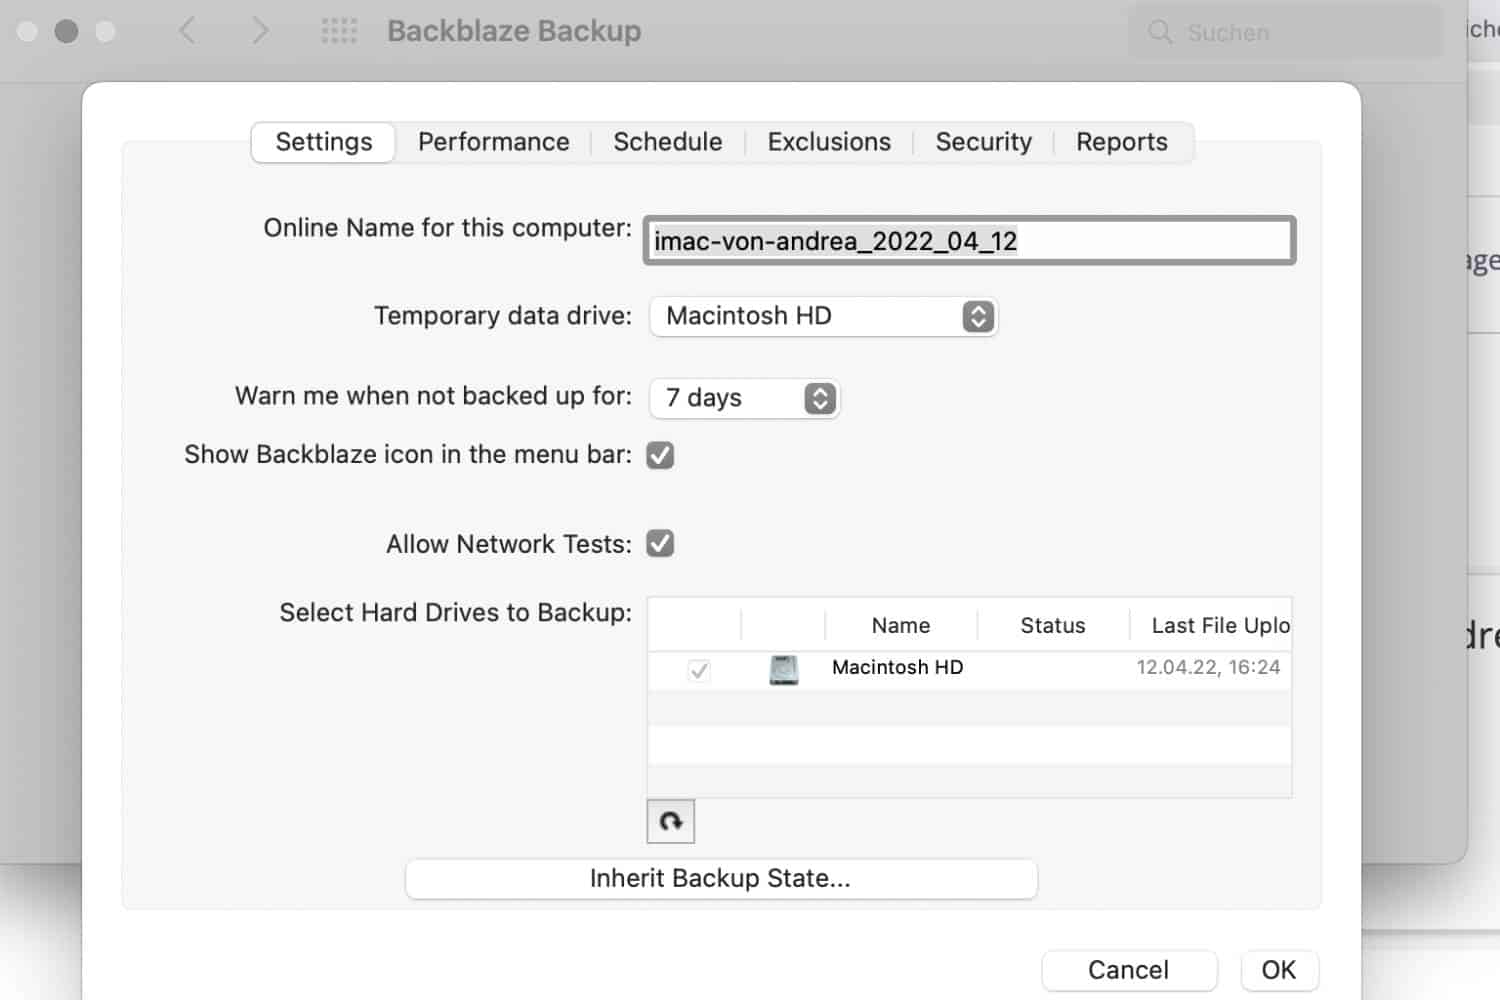The image size is (1500, 1000).
Task: Switch to the Settings tab
Action: pyautogui.click(x=324, y=142)
